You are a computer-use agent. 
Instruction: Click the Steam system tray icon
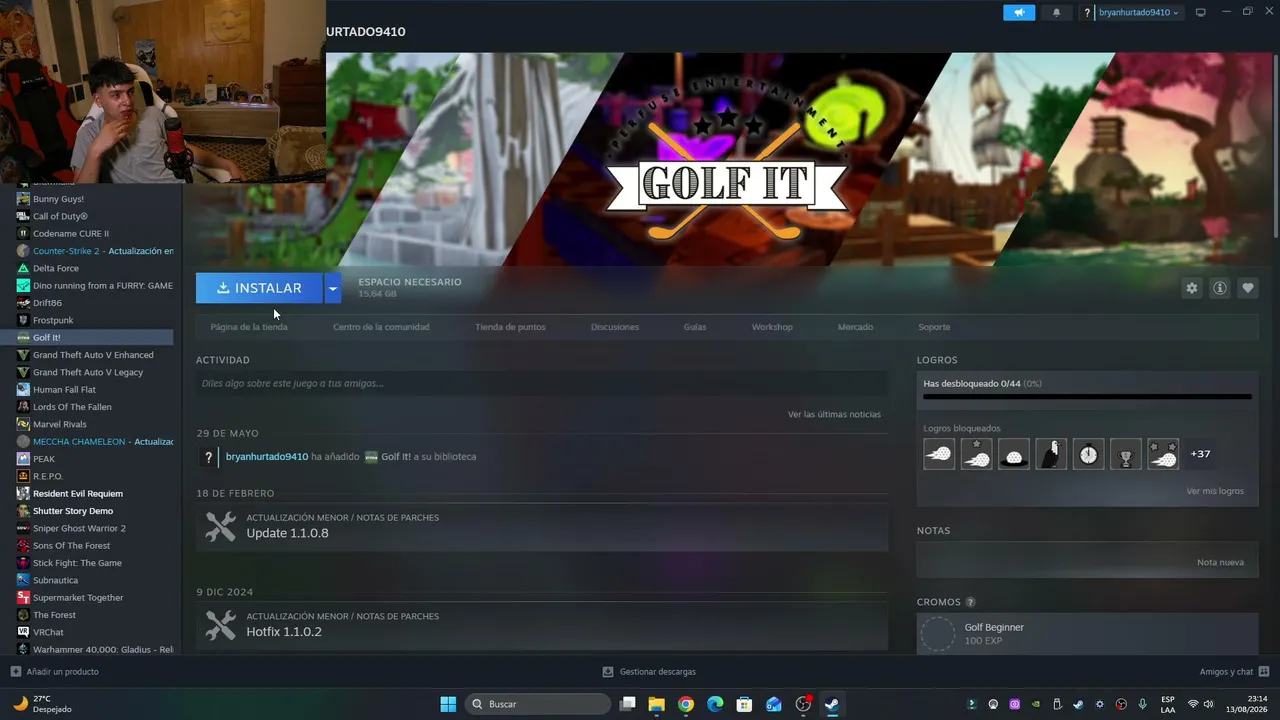1078,704
